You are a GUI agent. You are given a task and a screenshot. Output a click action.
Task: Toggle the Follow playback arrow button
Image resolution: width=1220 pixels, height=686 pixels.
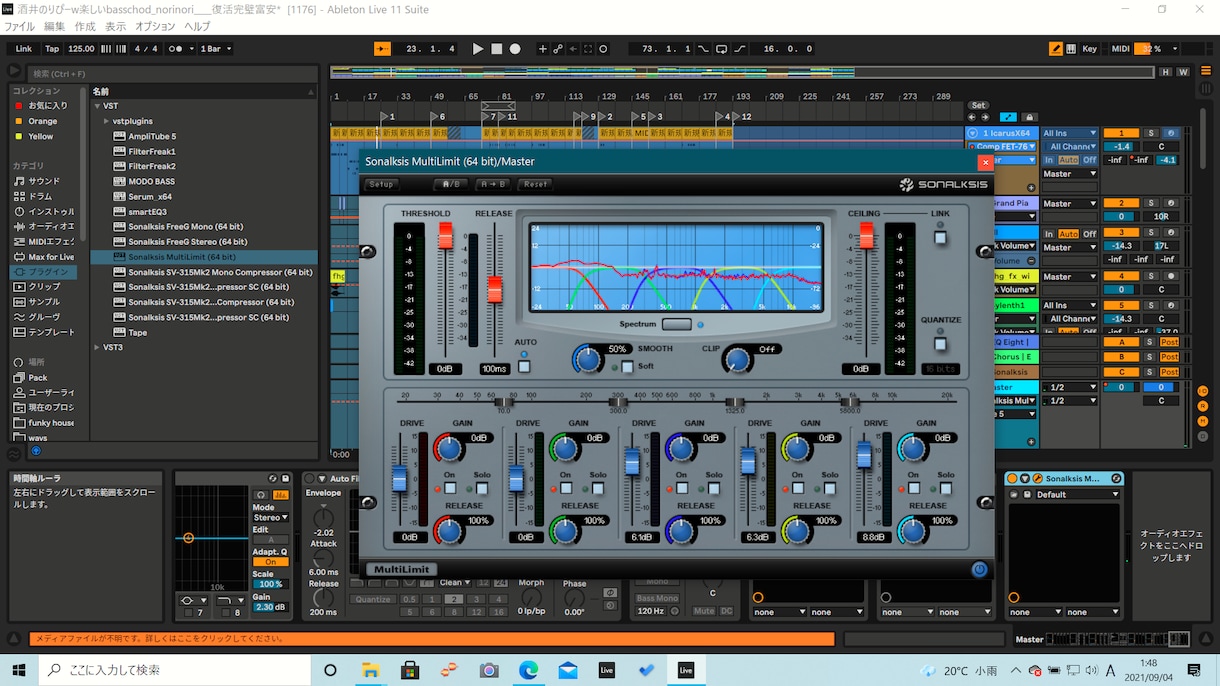click(381, 48)
